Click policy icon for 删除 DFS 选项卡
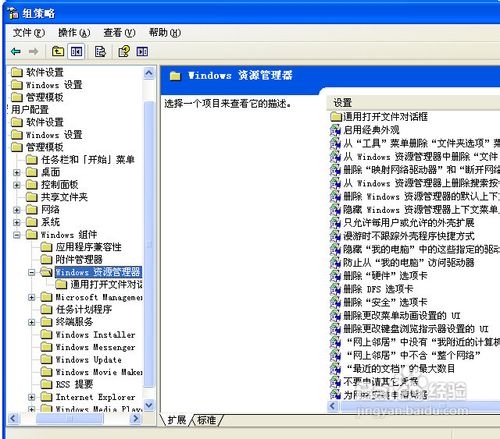Screen dimensions: 500x439 click(335, 289)
